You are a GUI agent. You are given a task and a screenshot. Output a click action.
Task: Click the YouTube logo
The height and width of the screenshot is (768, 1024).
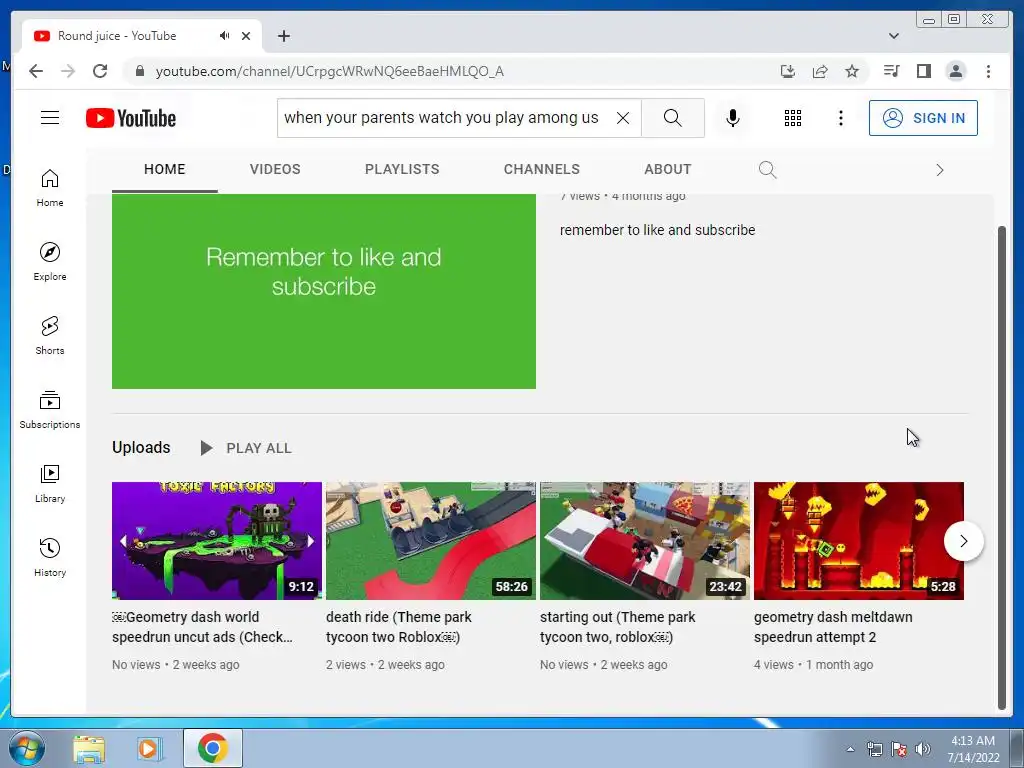tap(131, 118)
